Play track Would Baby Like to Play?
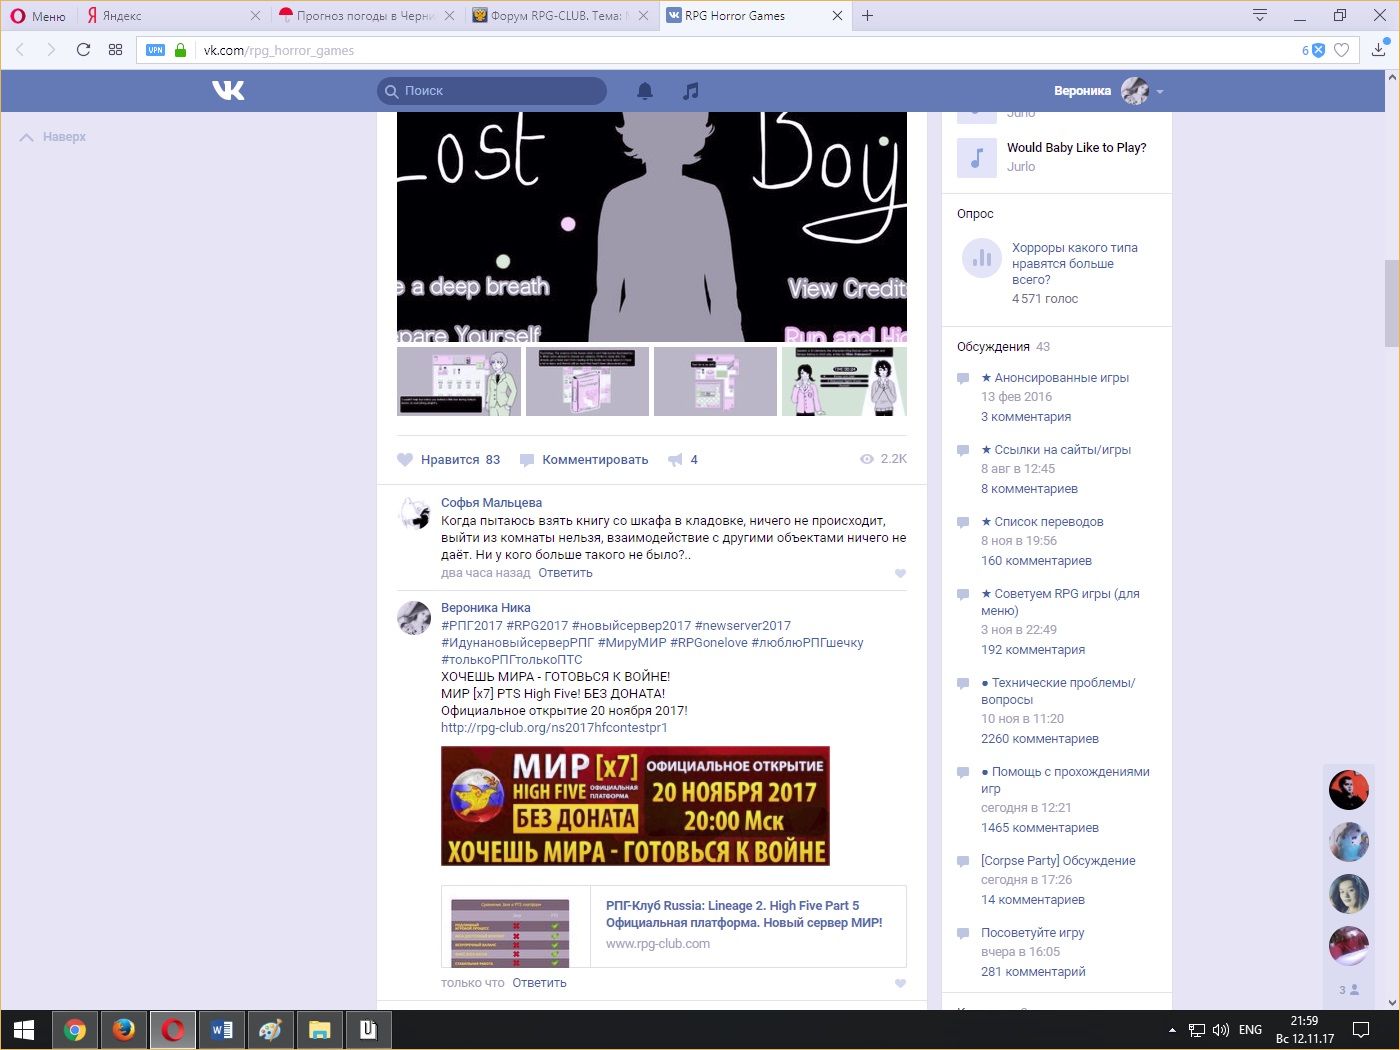Screen dimensions: 1400x1050 (x=977, y=158)
